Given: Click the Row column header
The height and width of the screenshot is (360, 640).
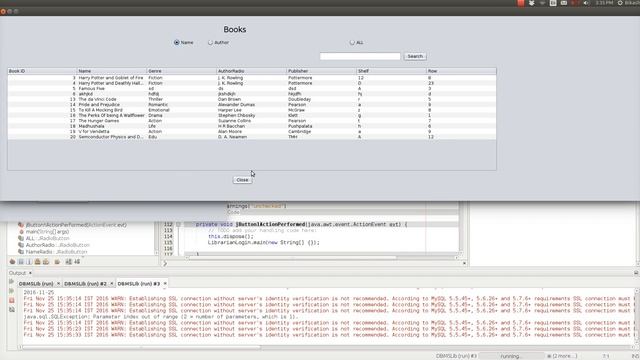Looking at the screenshot, I should click(461, 71).
